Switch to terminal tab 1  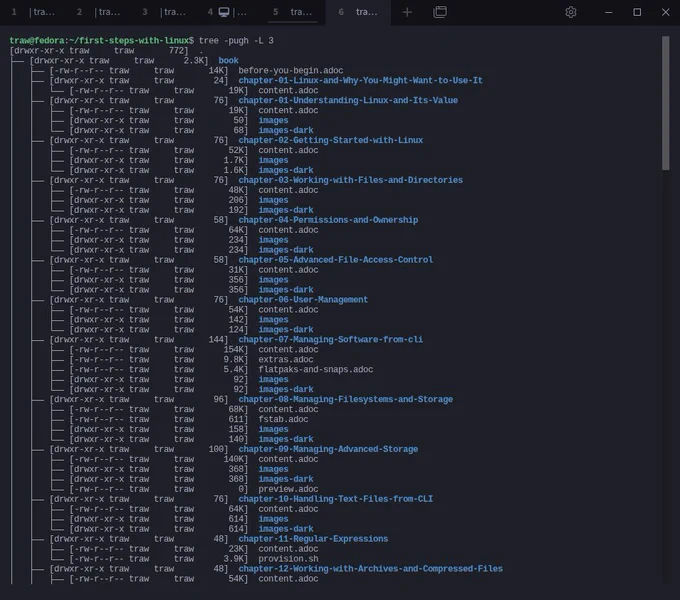tap(33, 12)
